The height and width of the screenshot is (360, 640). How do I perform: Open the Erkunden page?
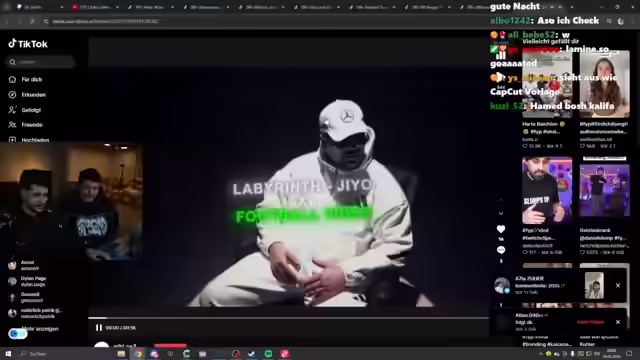point(27,95)
